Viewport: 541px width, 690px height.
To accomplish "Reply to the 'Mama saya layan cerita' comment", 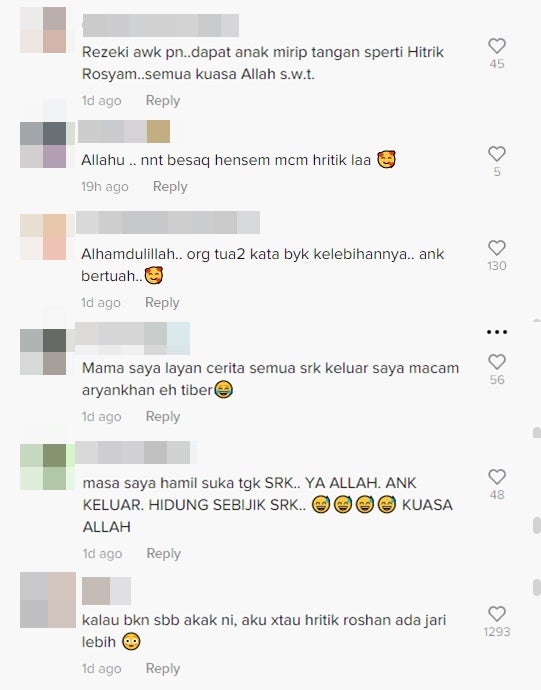I will pos(163,416).
